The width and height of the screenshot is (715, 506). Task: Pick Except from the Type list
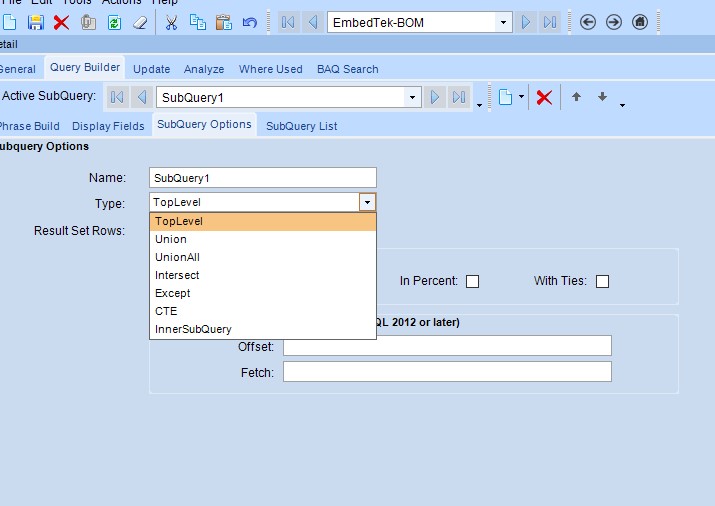pyautogui.click(x=263, y=293)
